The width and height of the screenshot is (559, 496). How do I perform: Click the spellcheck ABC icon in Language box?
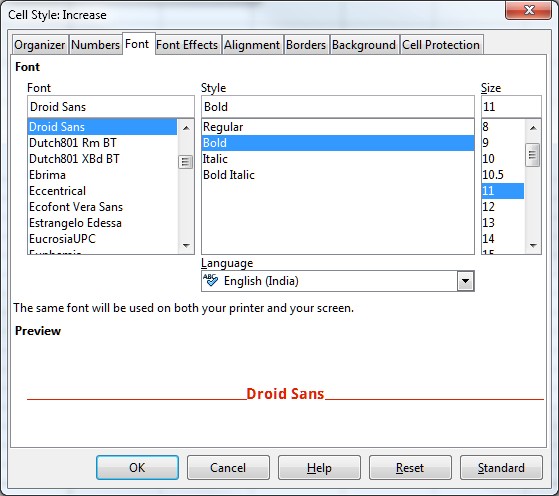[210, 280]
